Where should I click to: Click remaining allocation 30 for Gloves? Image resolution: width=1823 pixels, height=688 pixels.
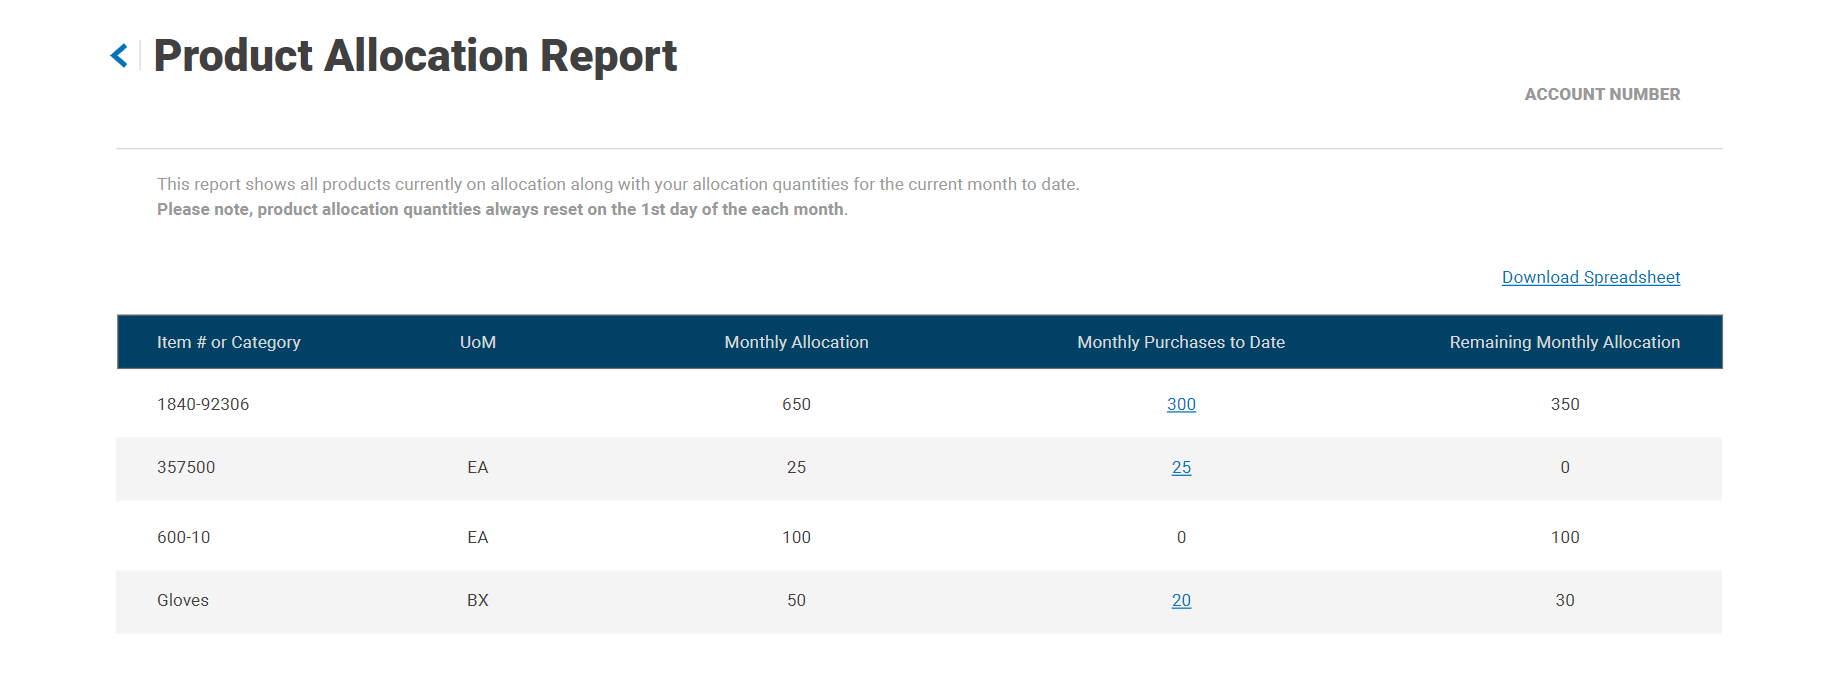click(x=1565, y=600)
